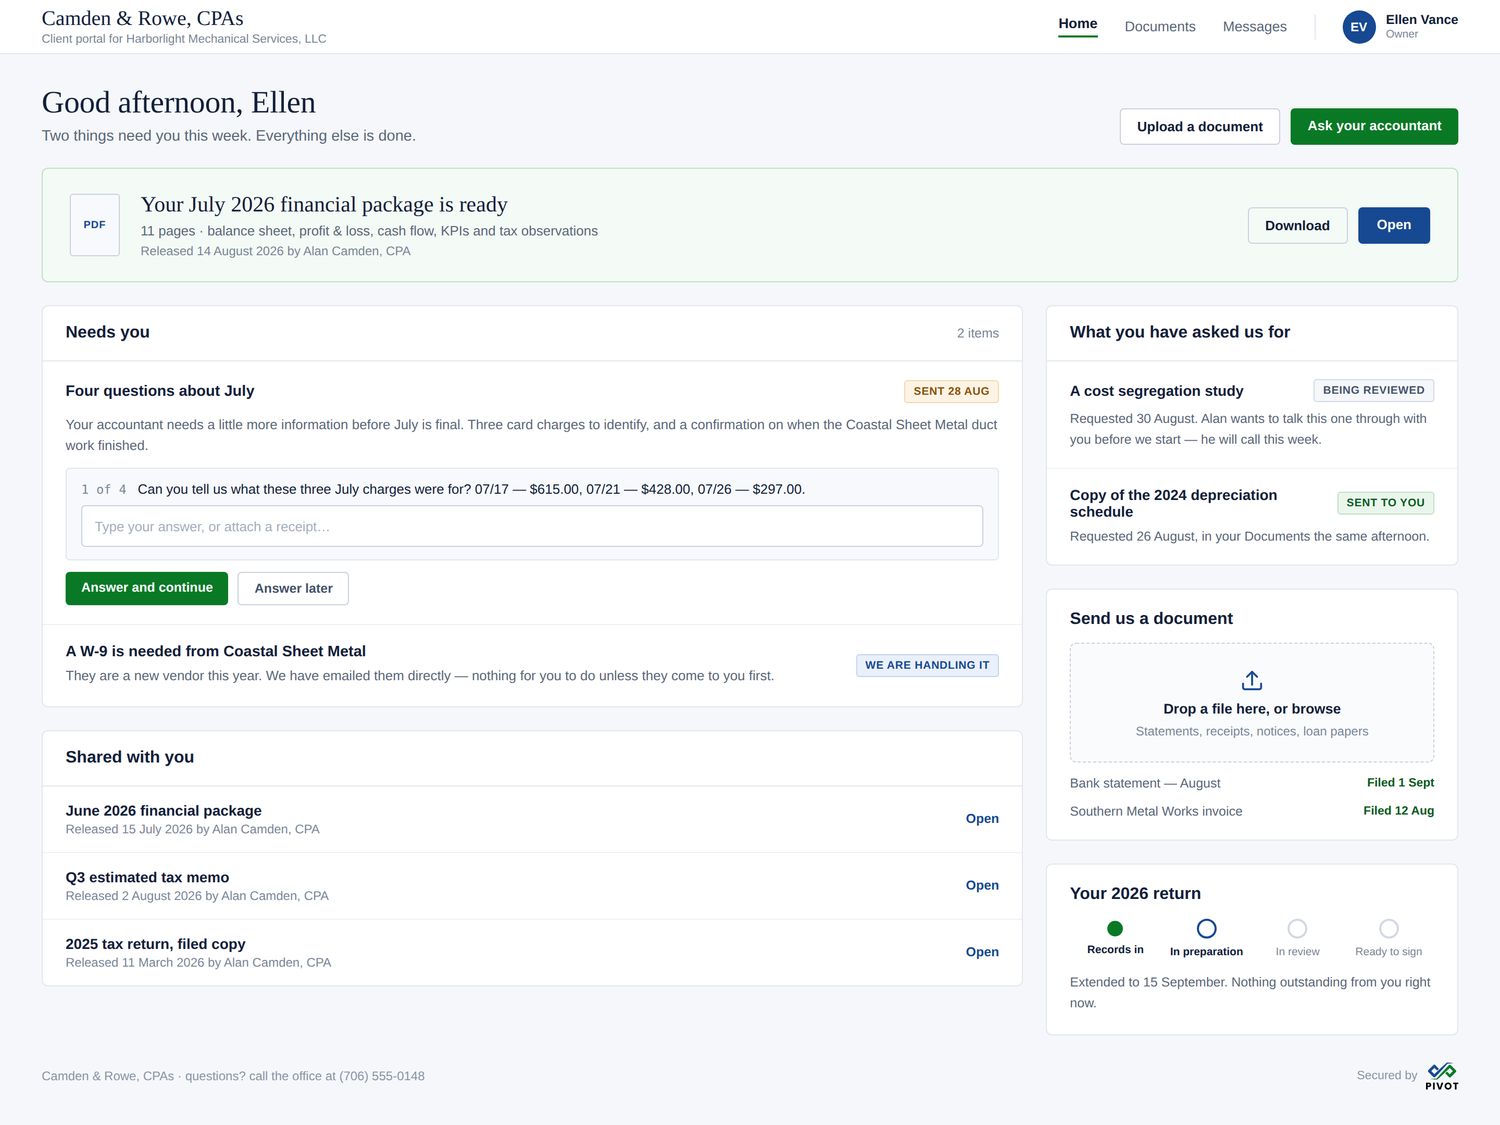1500x1125 pixels.
Task: Click the 2 items count
Action: [977, 333]
